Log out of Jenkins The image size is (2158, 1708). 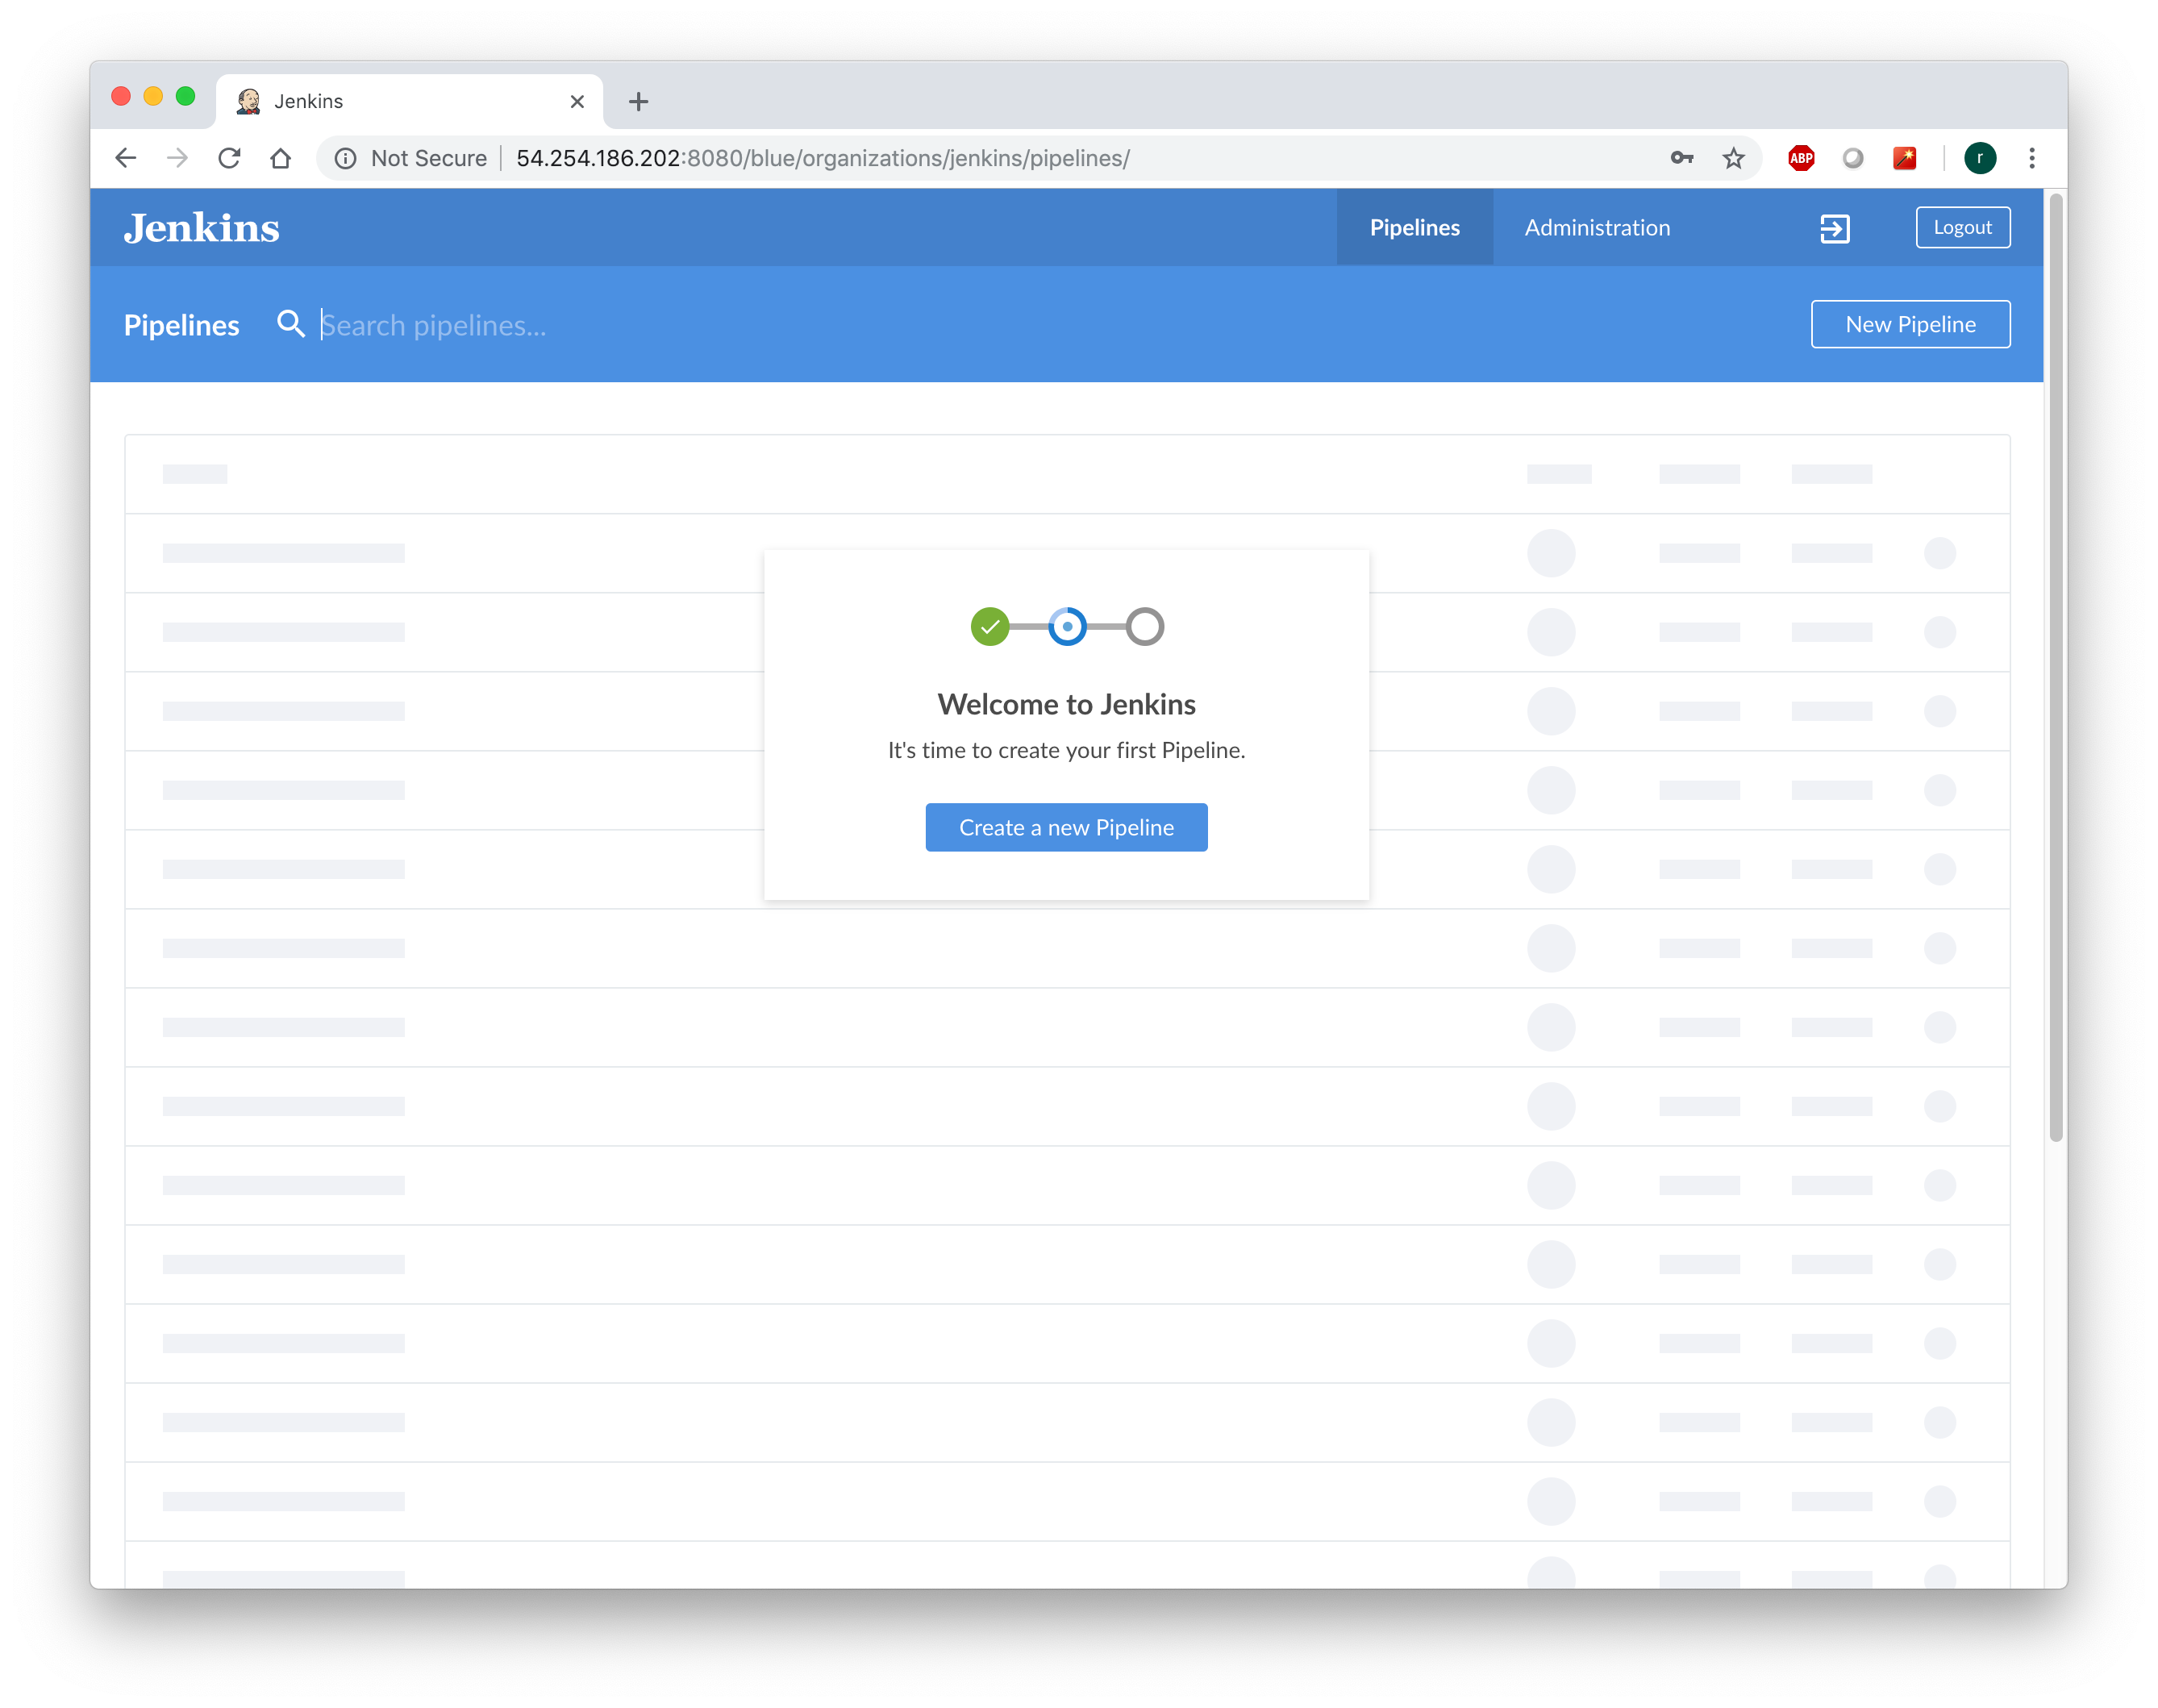pyautogui.click(x=1962, y=227)
